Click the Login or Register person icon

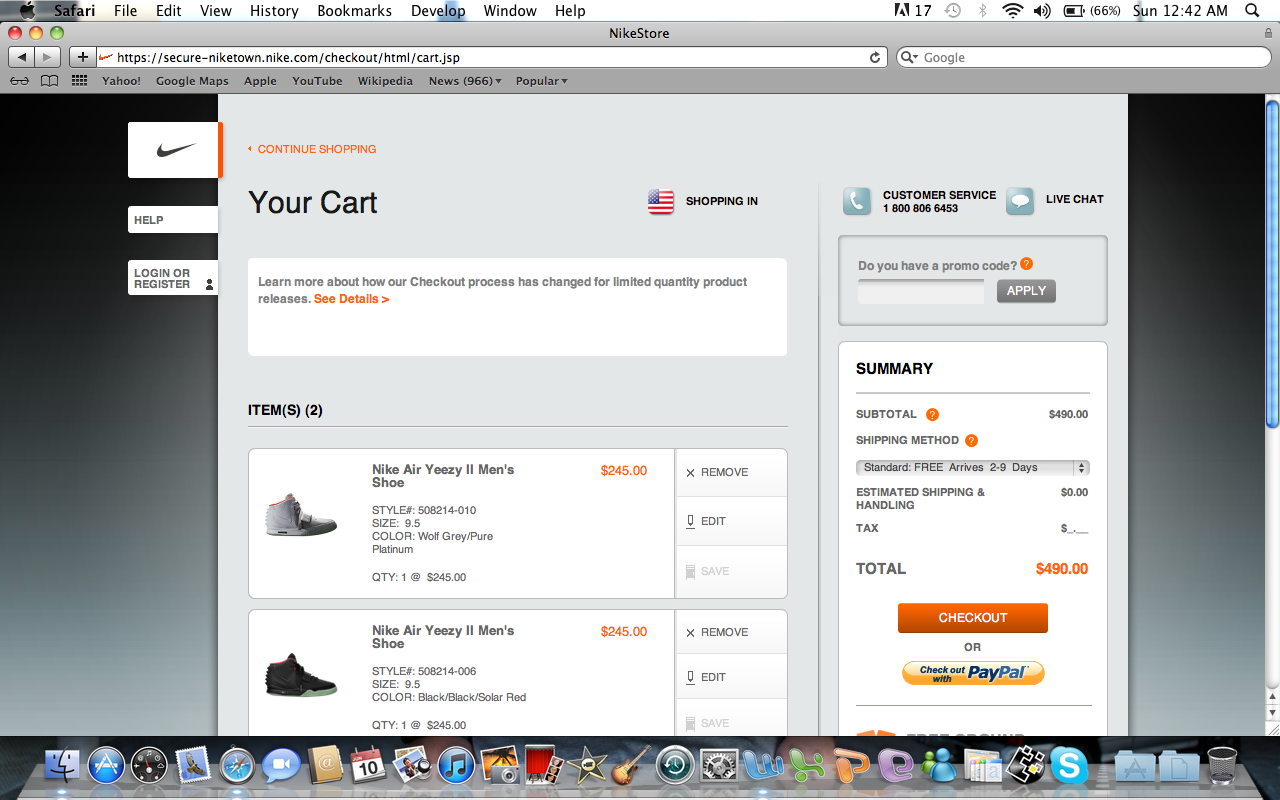209,285
